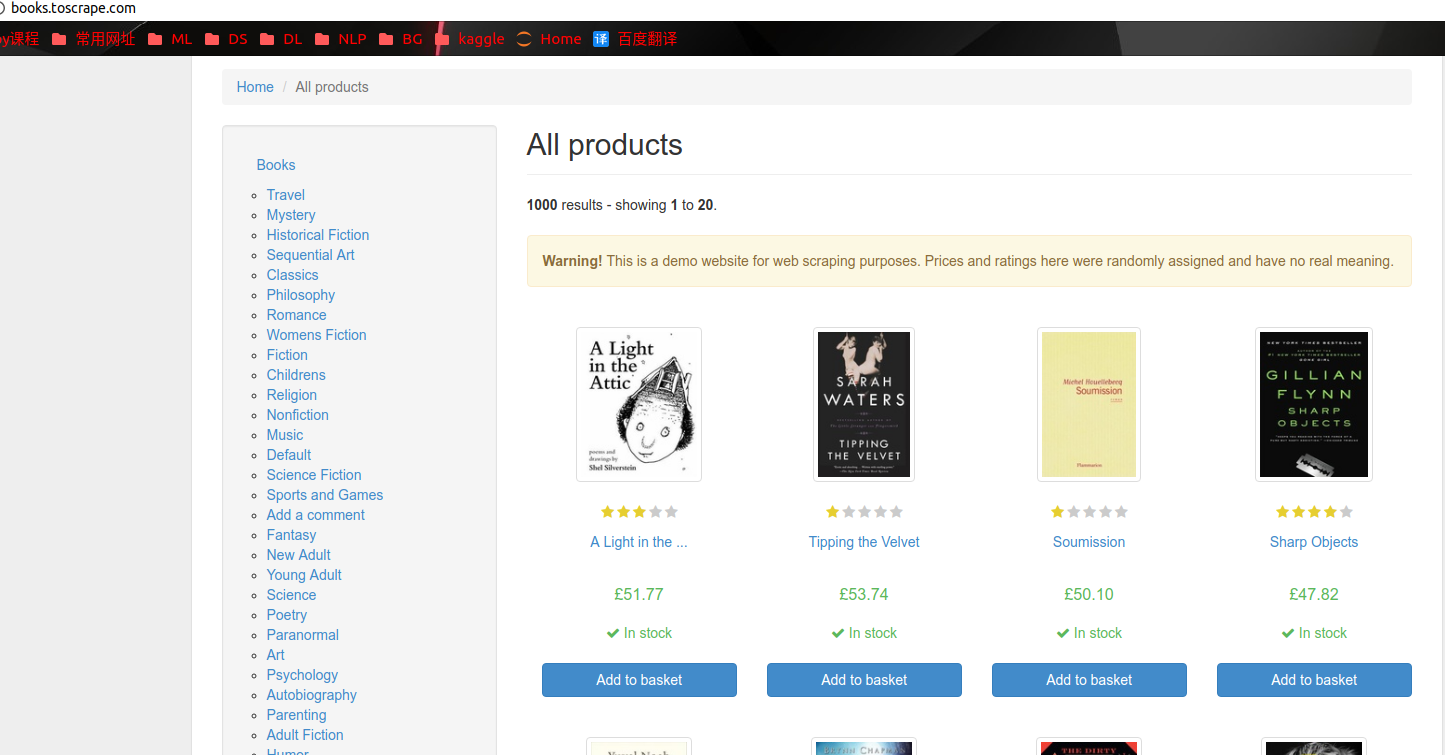Add Soumission to the basket
This screenshot has height=755, width=1445.
(x=1089, y=680)
